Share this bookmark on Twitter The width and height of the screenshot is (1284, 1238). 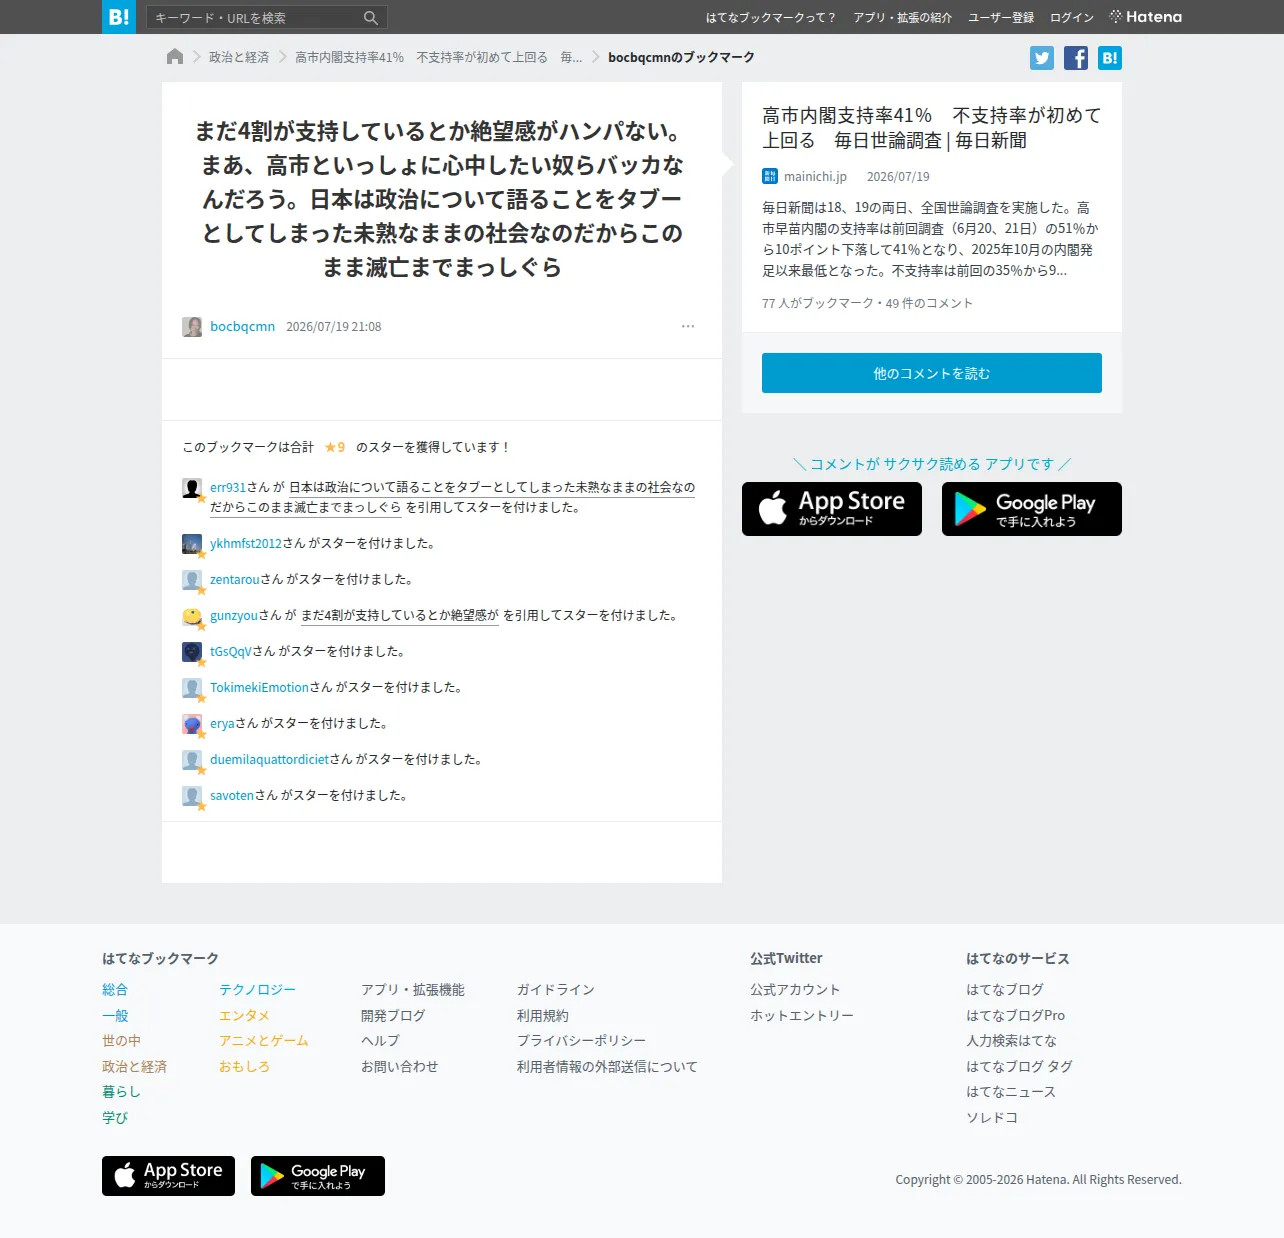(1042, 58)
